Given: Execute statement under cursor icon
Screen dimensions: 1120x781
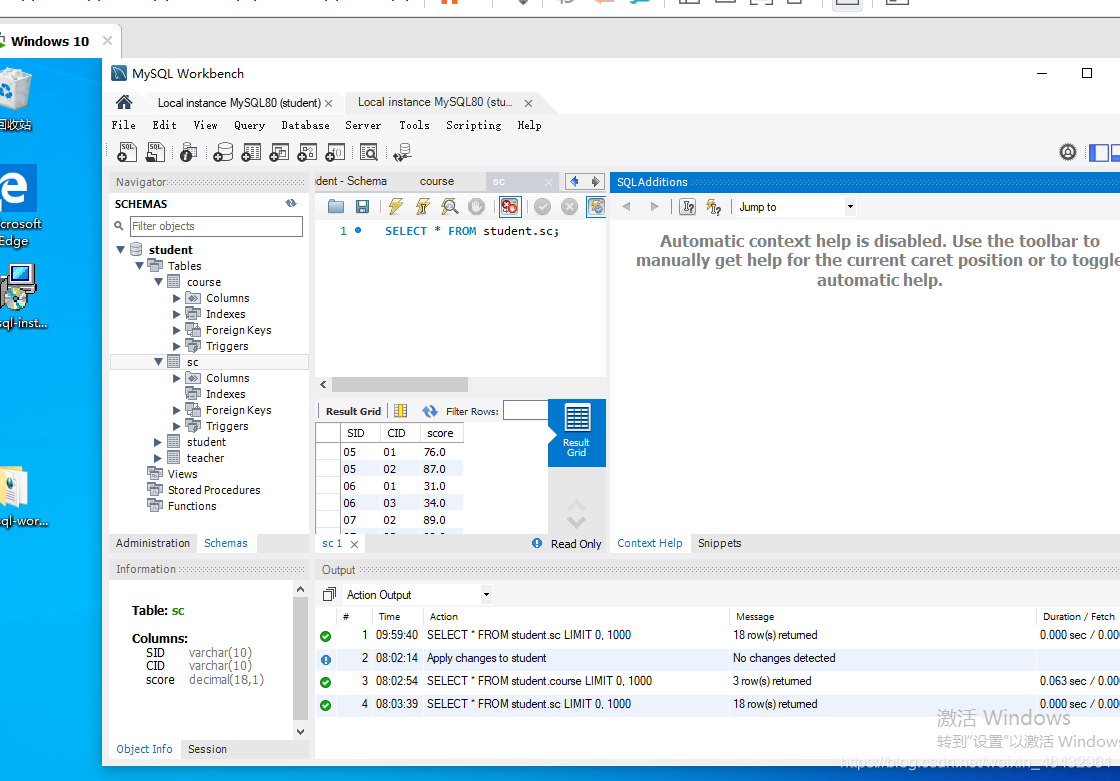Looking at the screenshot, I should (423, 207).
